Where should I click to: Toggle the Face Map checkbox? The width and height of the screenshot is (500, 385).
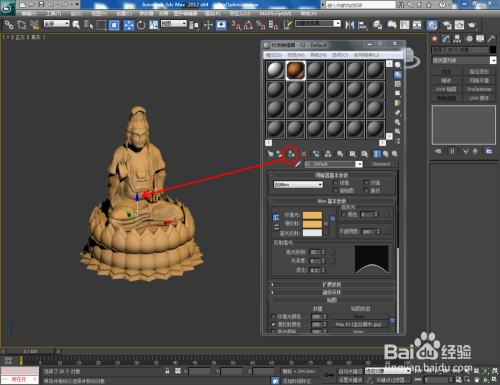tap(335, 190)
